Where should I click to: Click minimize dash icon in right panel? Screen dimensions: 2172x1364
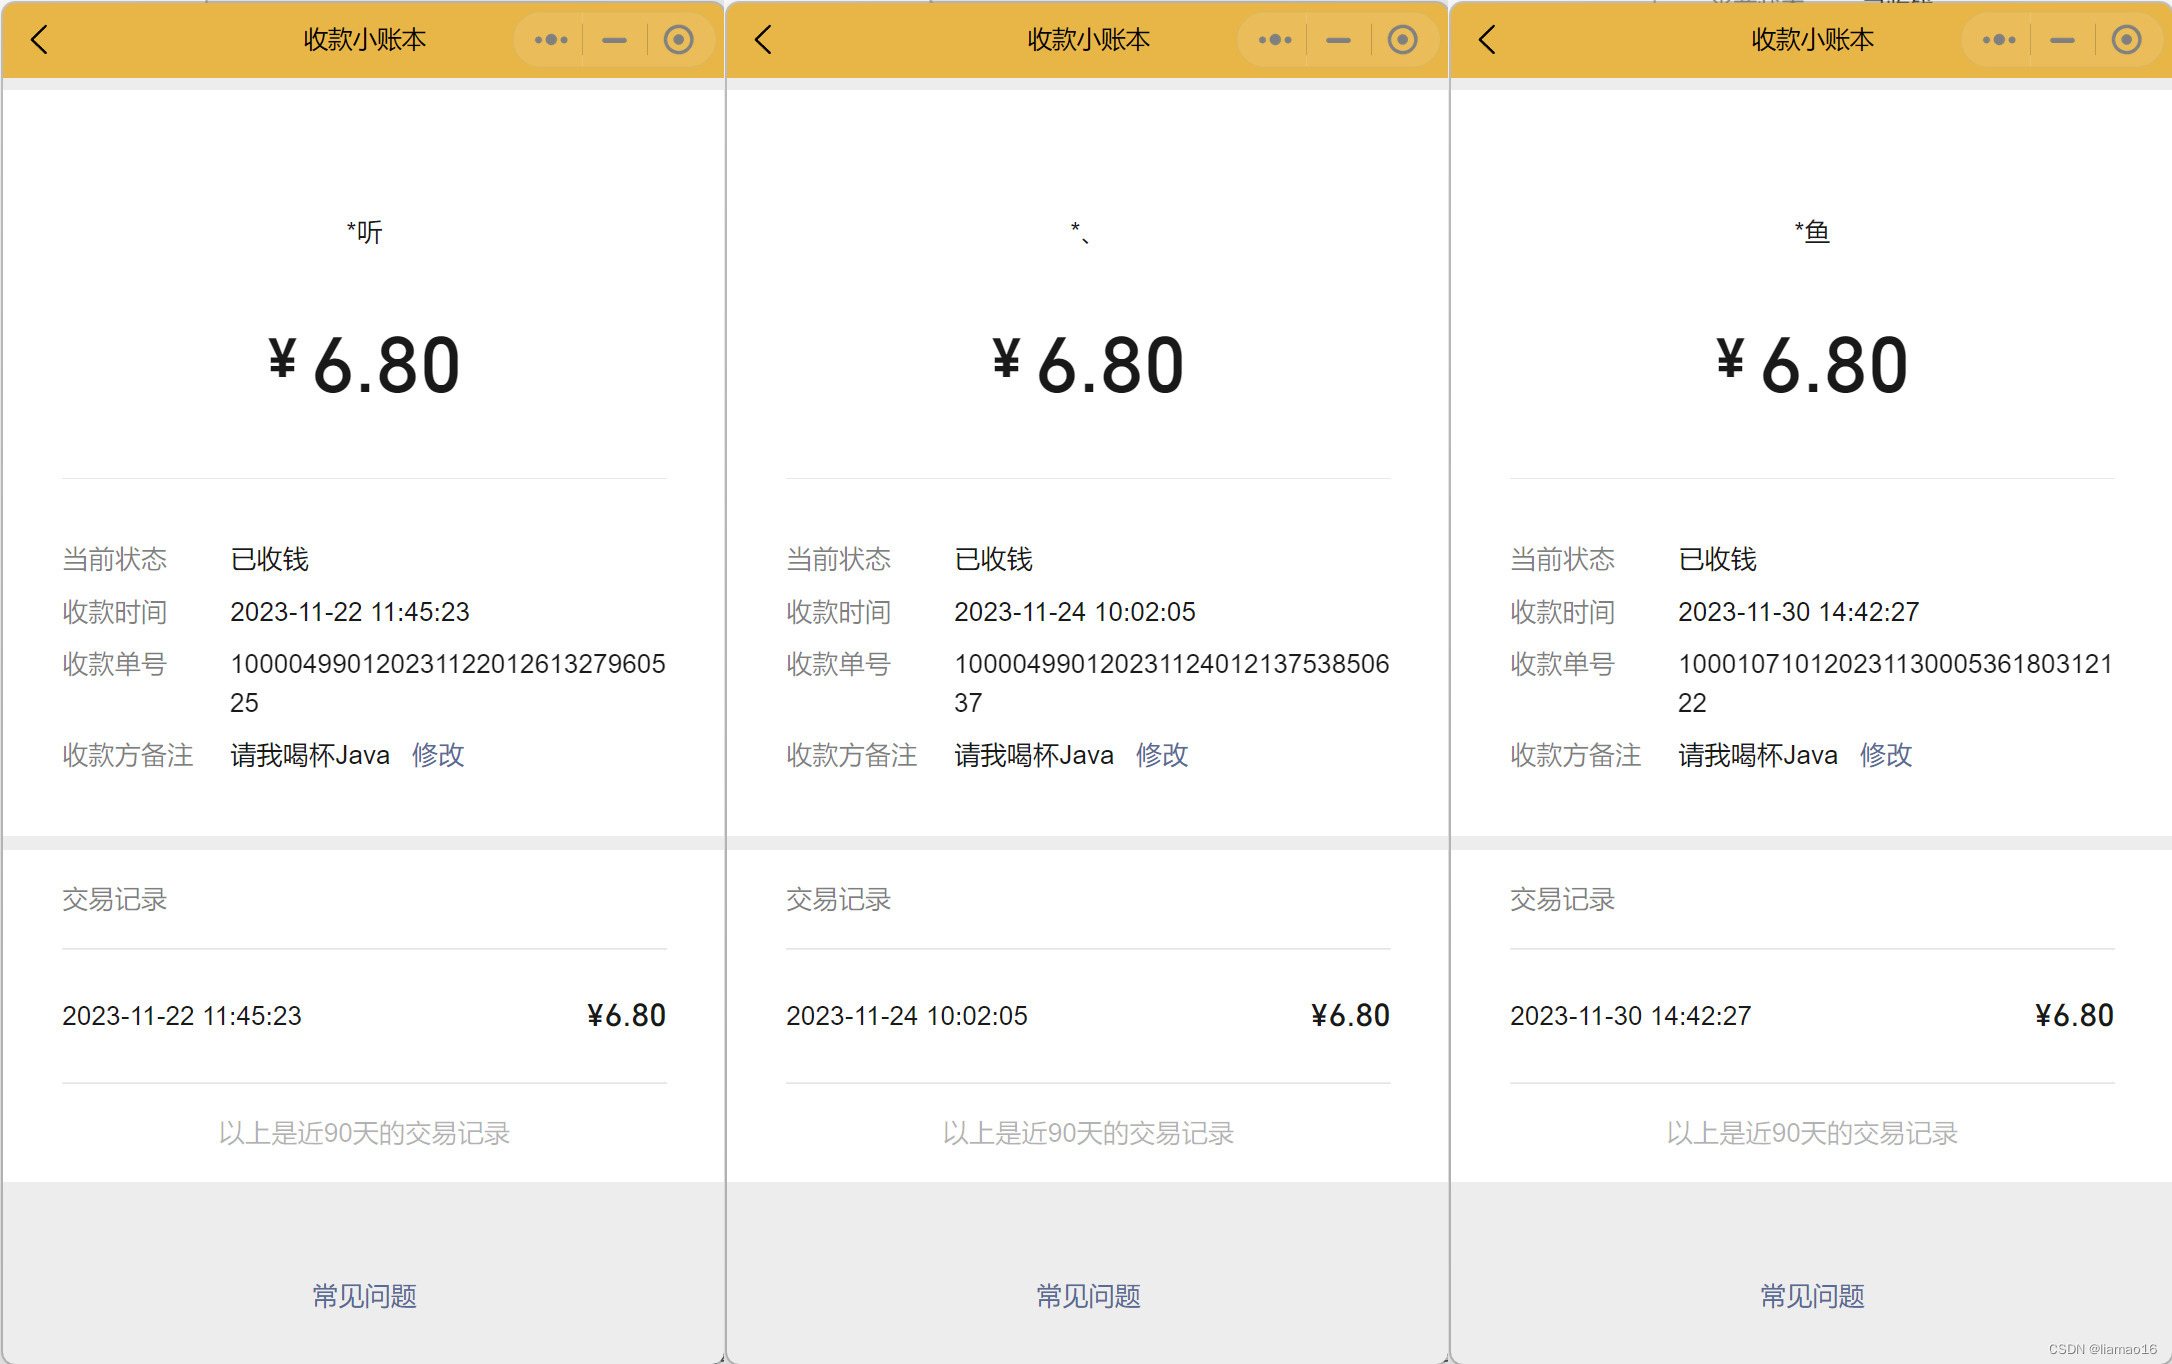pyautogui.click(x=2062, y=40)
